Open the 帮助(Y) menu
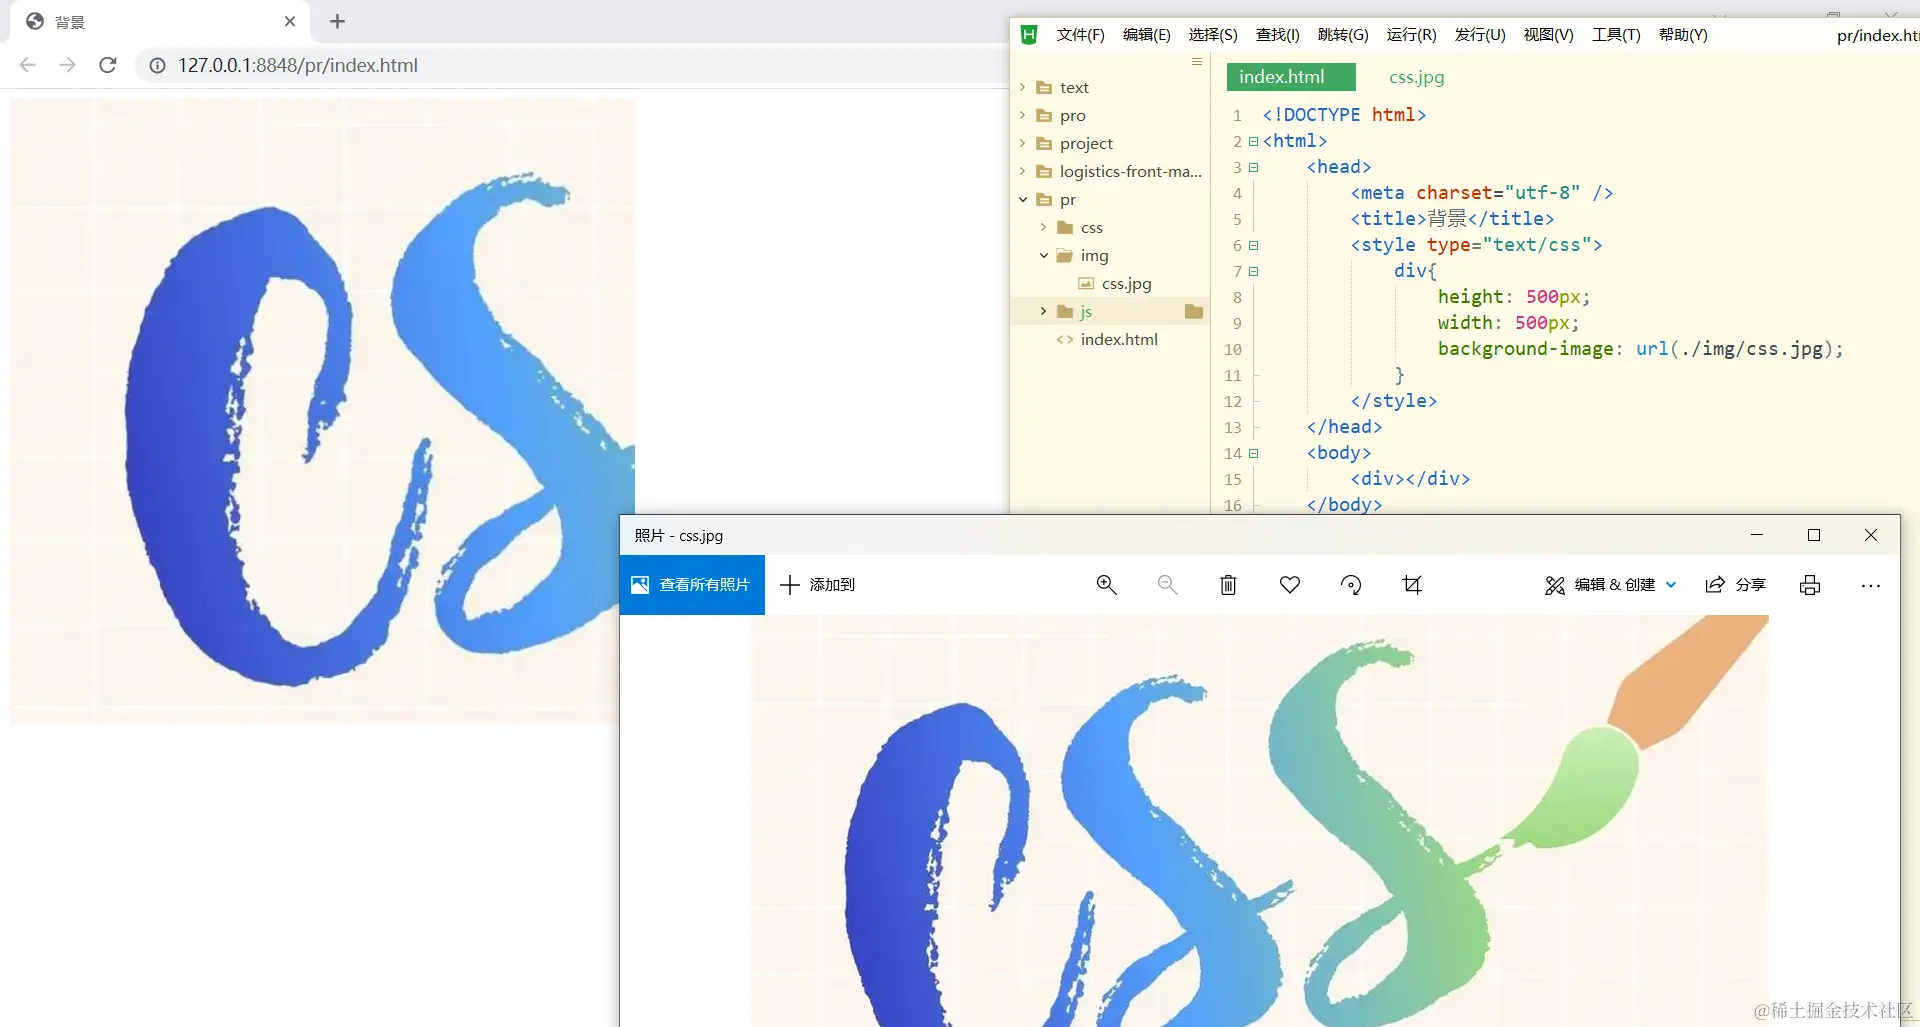 [x=1683, y=35]
